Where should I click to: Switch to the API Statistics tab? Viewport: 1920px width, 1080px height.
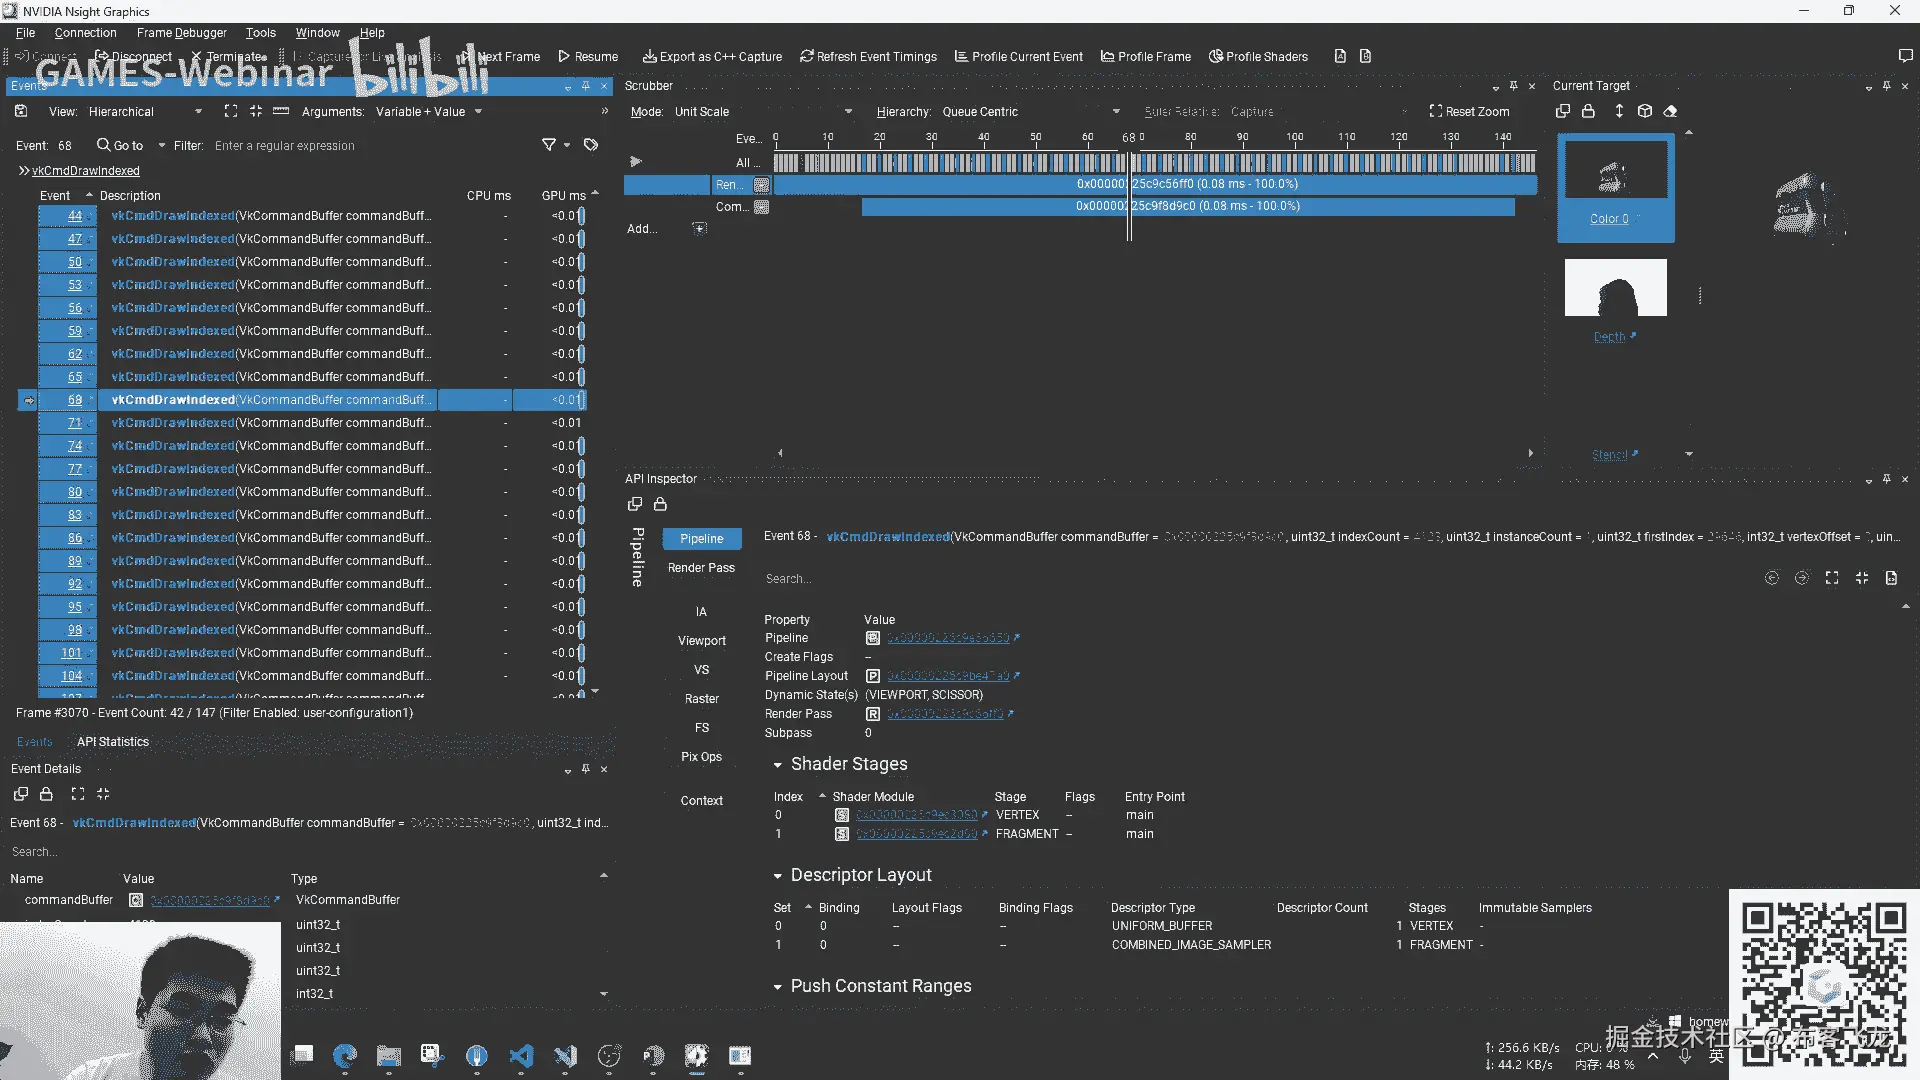(112, 742)
